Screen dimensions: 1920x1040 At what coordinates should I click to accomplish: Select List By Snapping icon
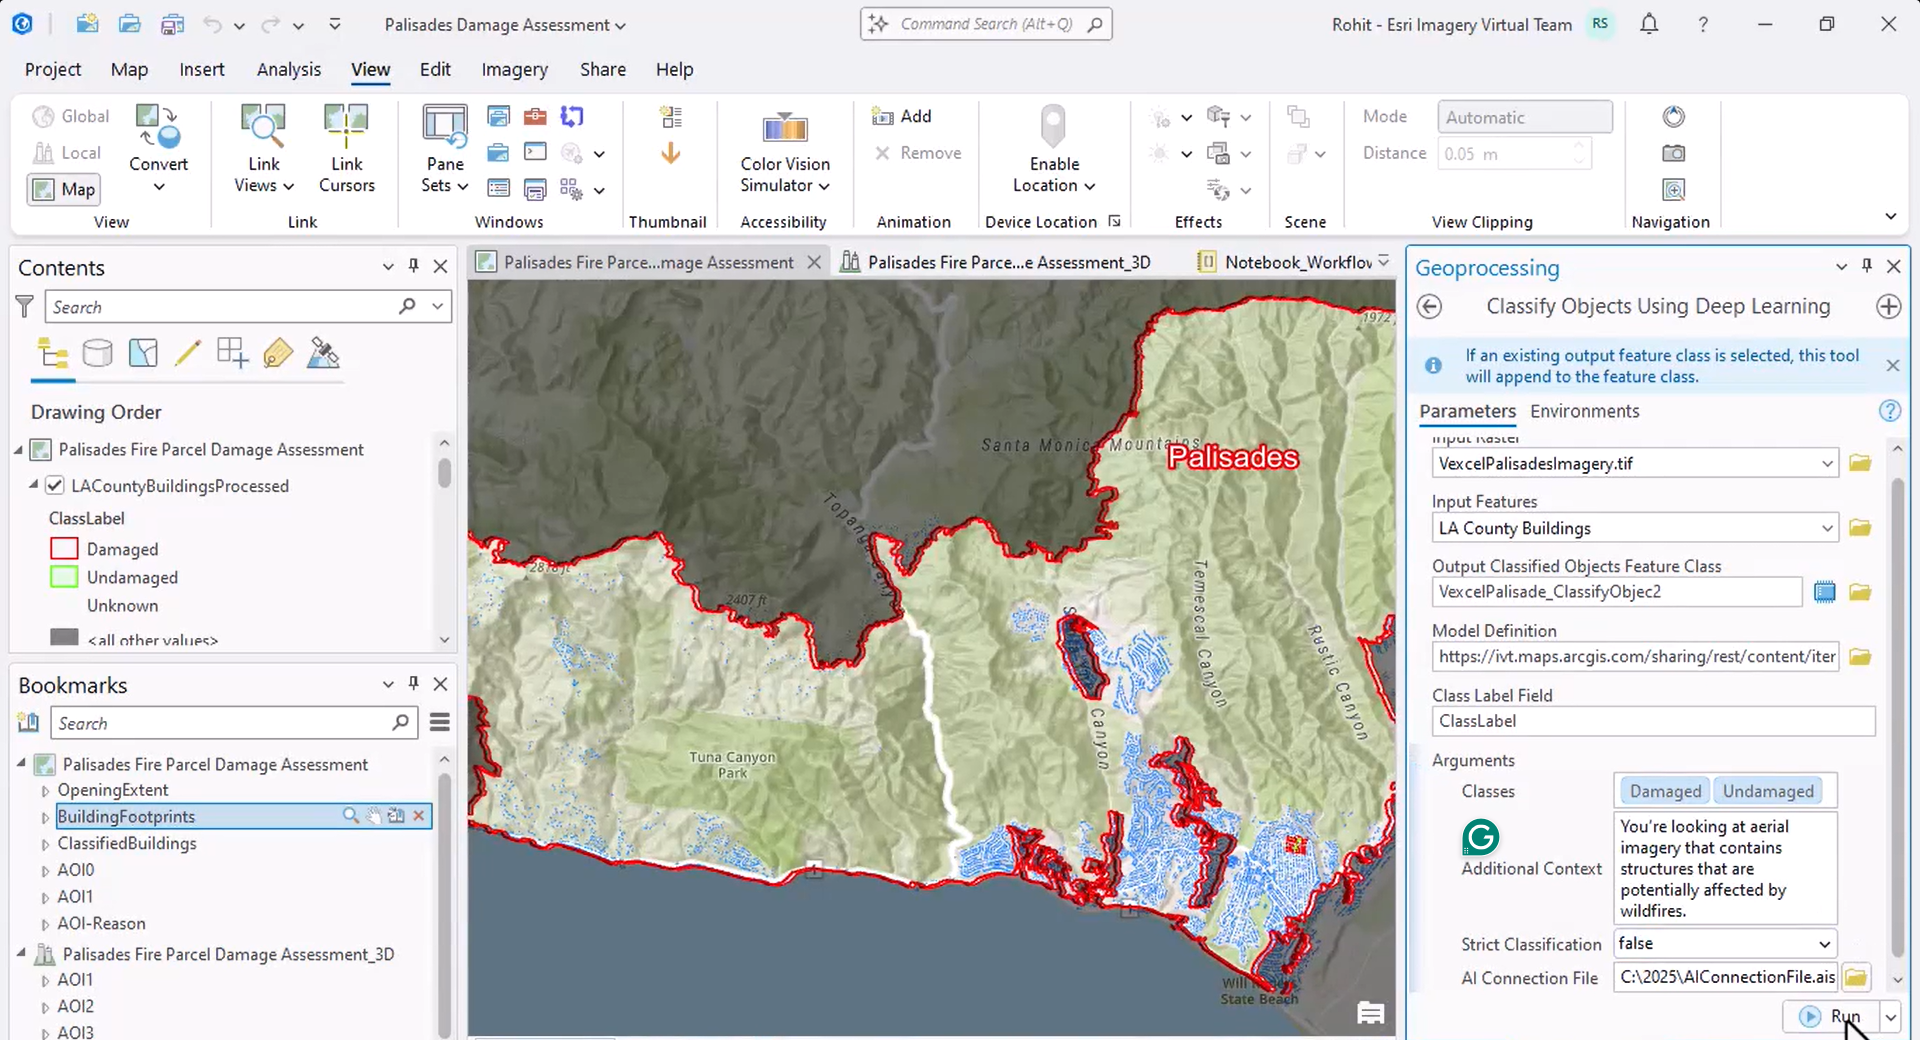click(x=232, y=353)
